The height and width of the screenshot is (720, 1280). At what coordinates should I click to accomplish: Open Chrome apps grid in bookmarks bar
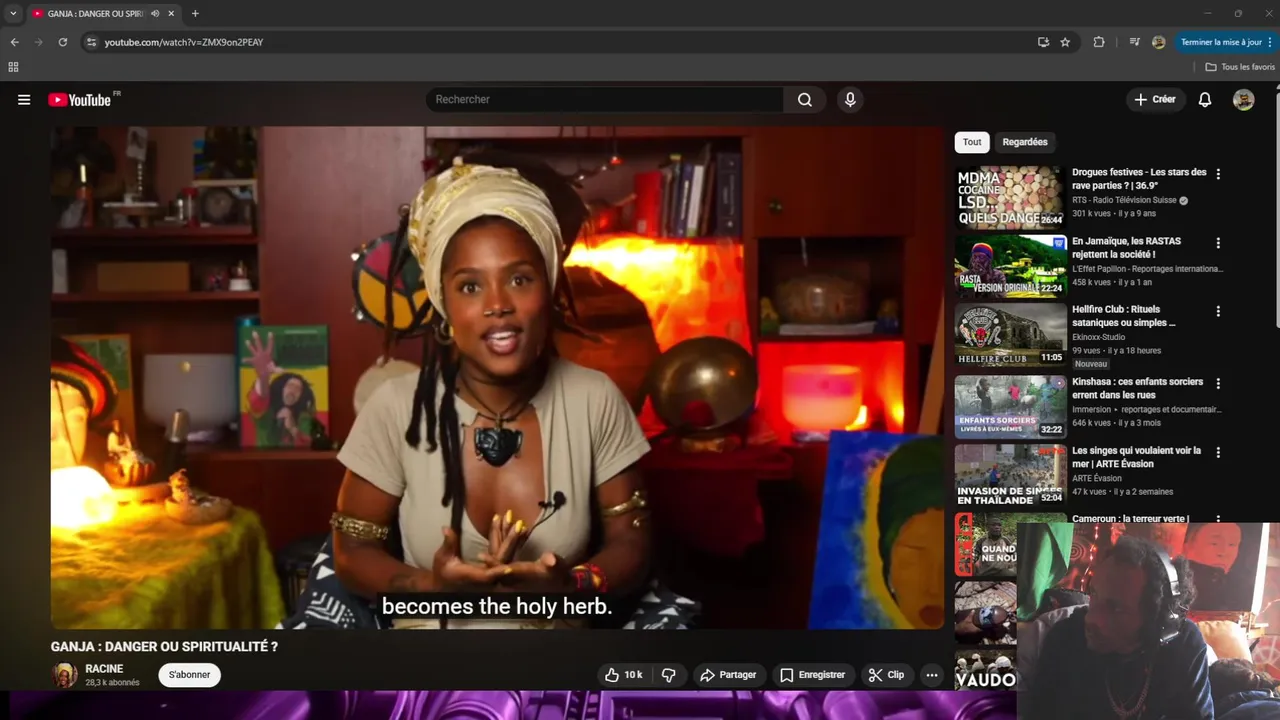pyautogui.click(x=13, y=67)
